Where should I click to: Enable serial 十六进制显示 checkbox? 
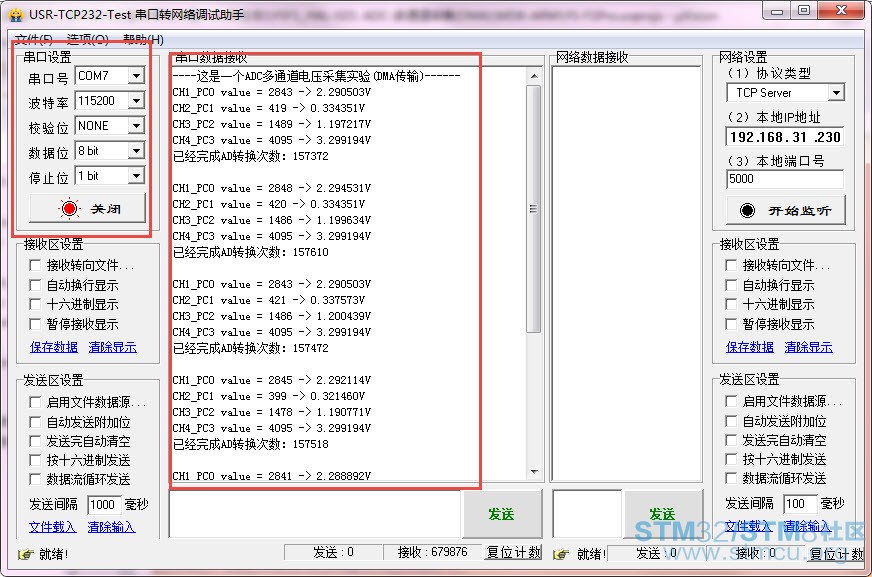point(35,304)
